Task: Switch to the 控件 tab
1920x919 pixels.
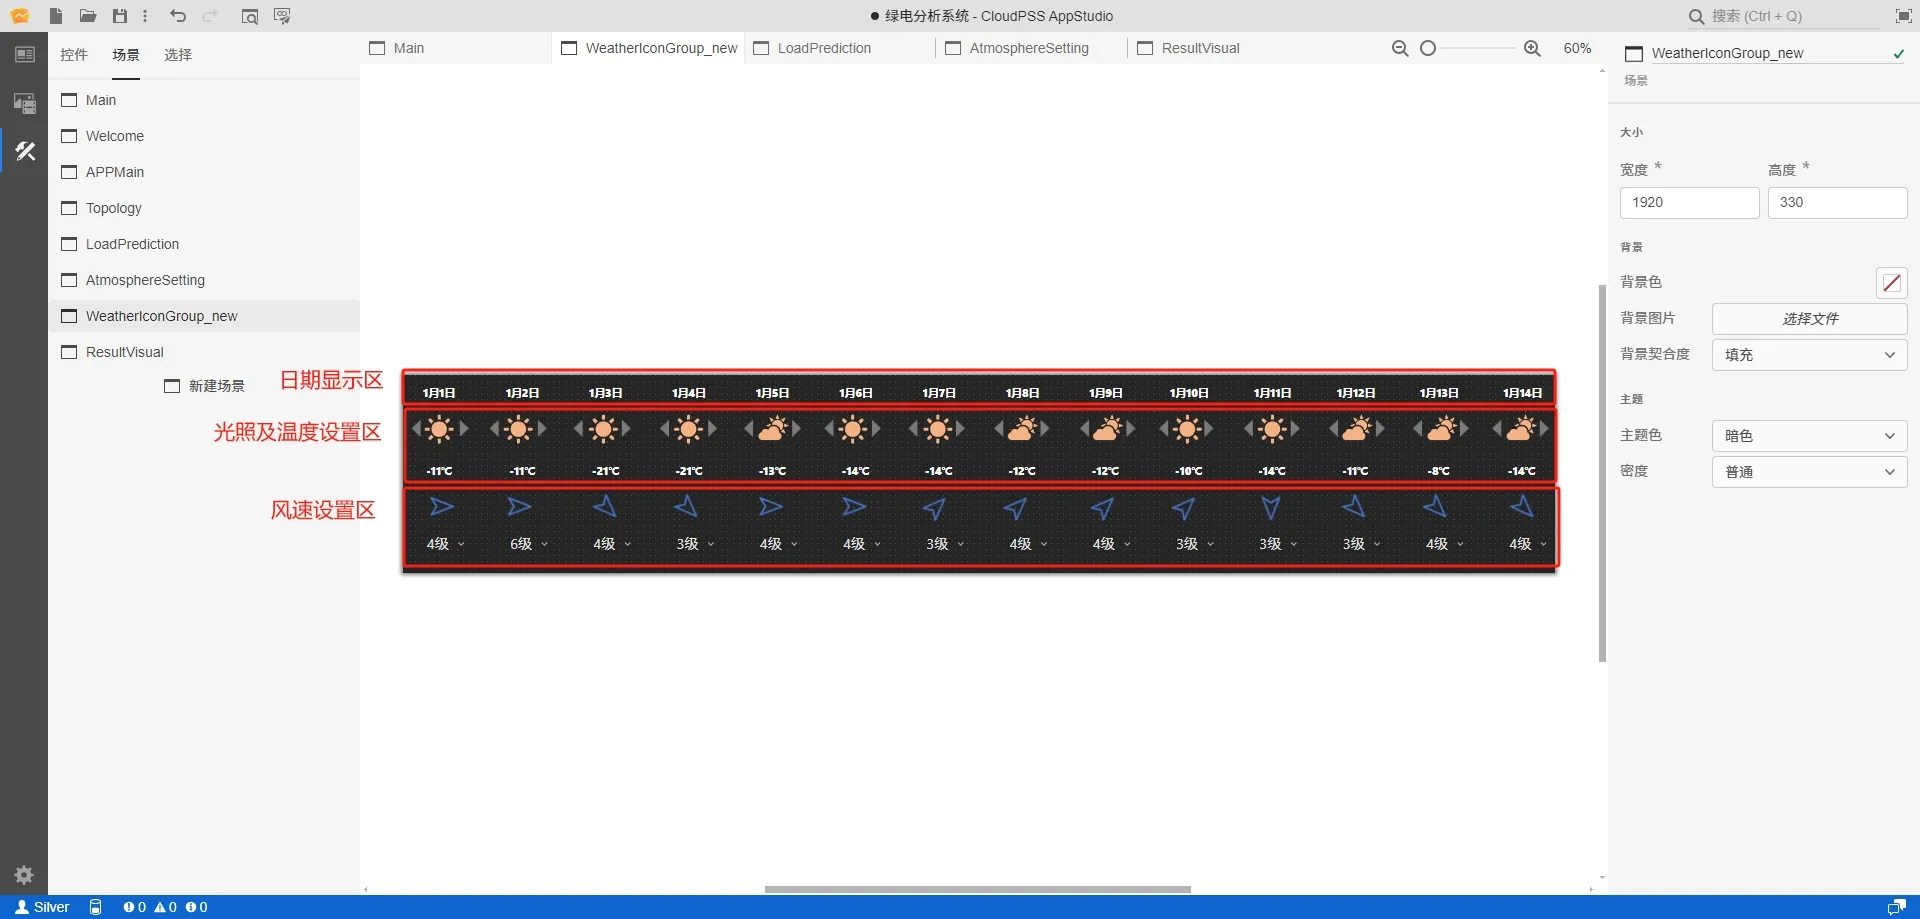Action: [x=74, y=55]
